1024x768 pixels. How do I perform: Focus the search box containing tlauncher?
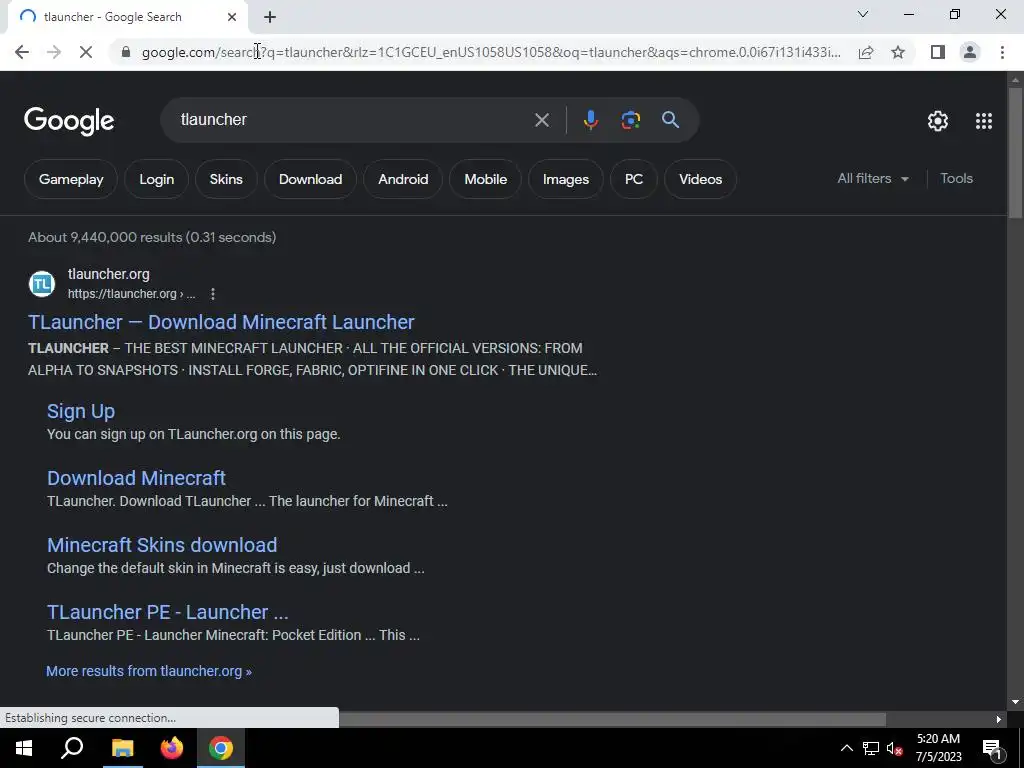(353, 120)
